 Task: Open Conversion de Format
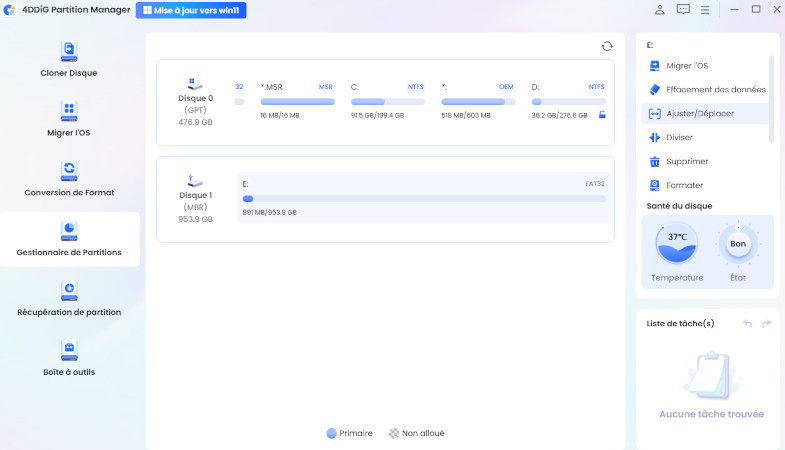pyautogui.click(x=69, y=179)
